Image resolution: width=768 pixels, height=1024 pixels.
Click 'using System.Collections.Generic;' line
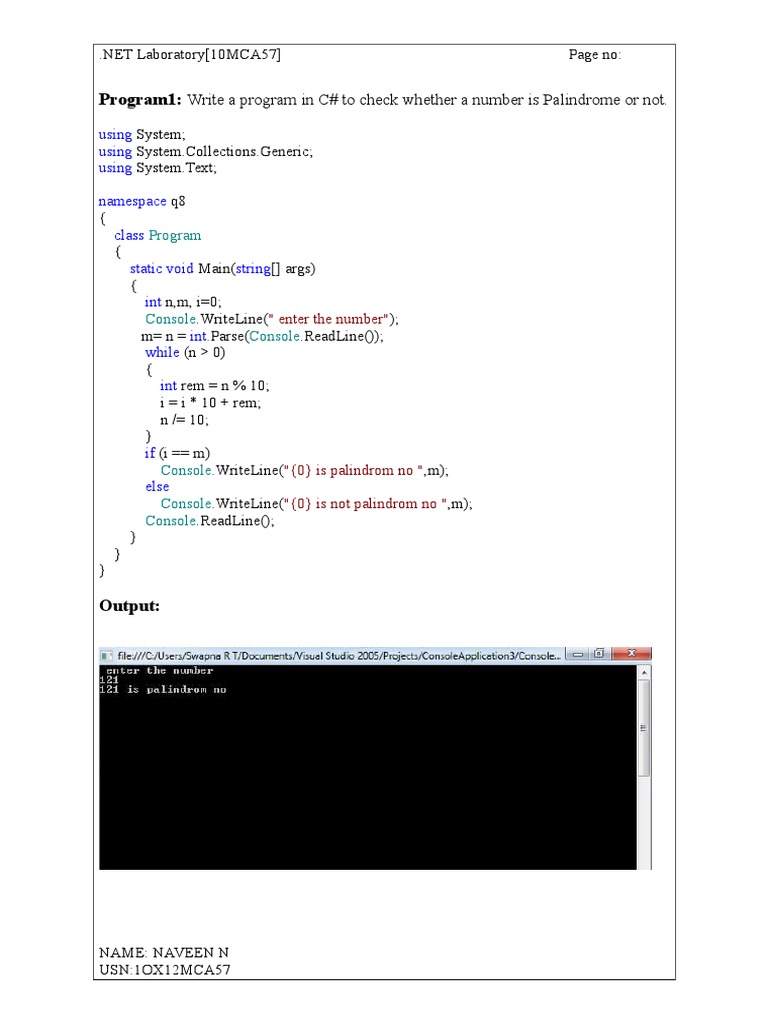click(206, 152)
